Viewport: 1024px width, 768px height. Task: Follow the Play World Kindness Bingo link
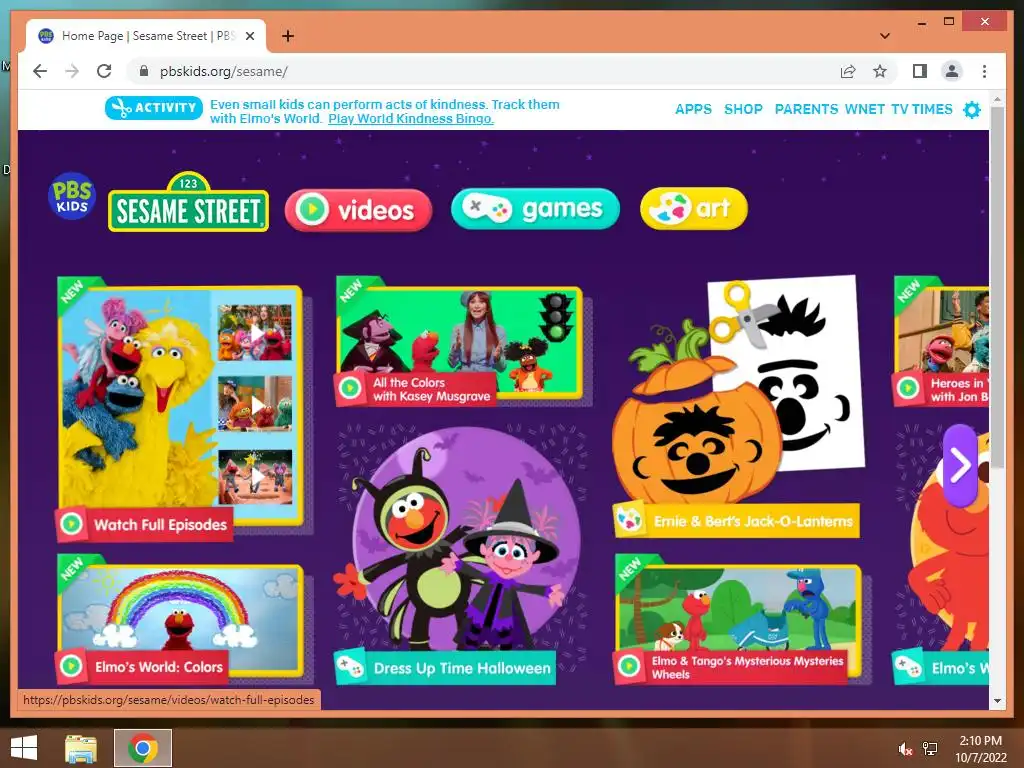(411, 119)
